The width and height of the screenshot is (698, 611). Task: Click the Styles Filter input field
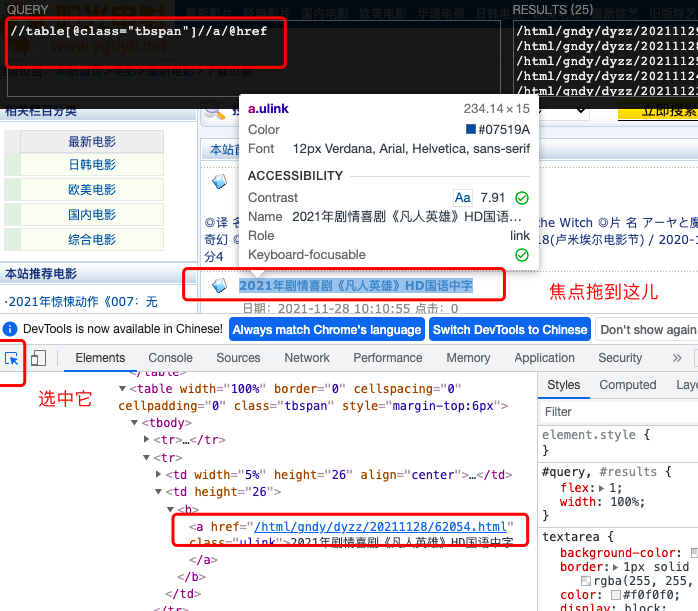pos(619,412)
